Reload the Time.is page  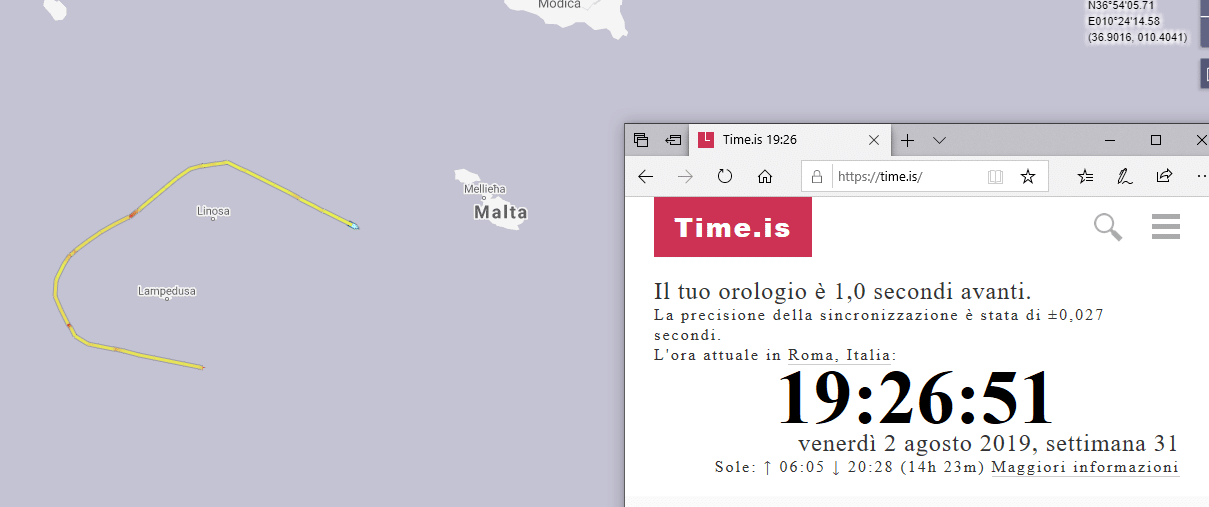[725, 177]
